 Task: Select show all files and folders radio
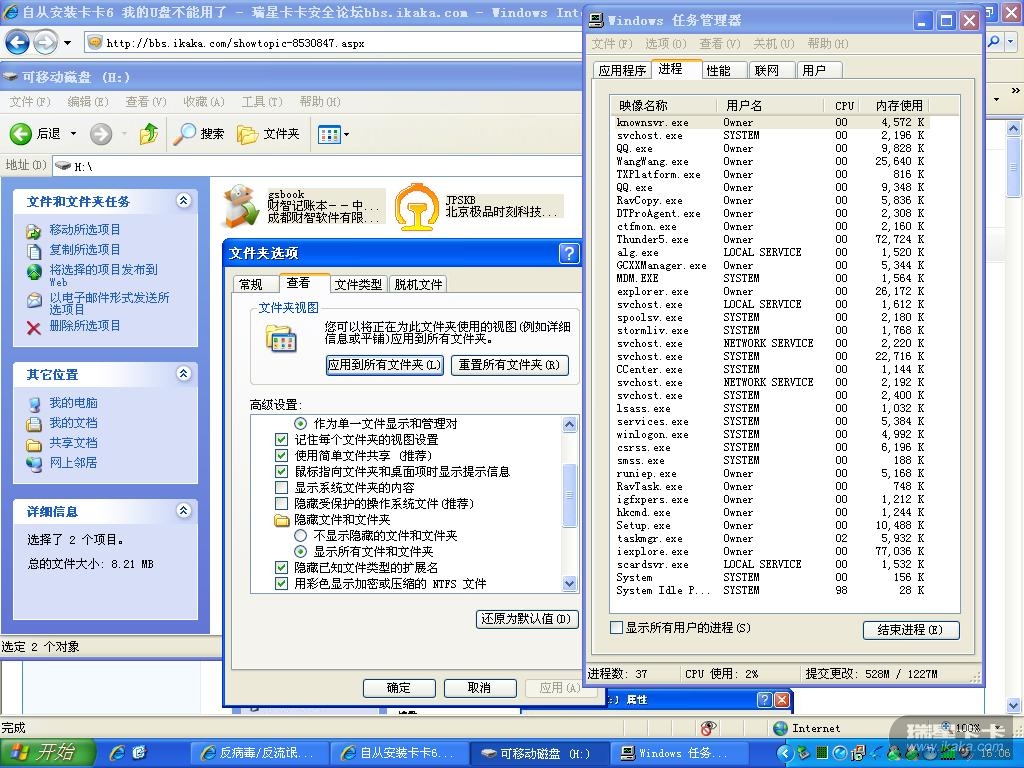300,552
